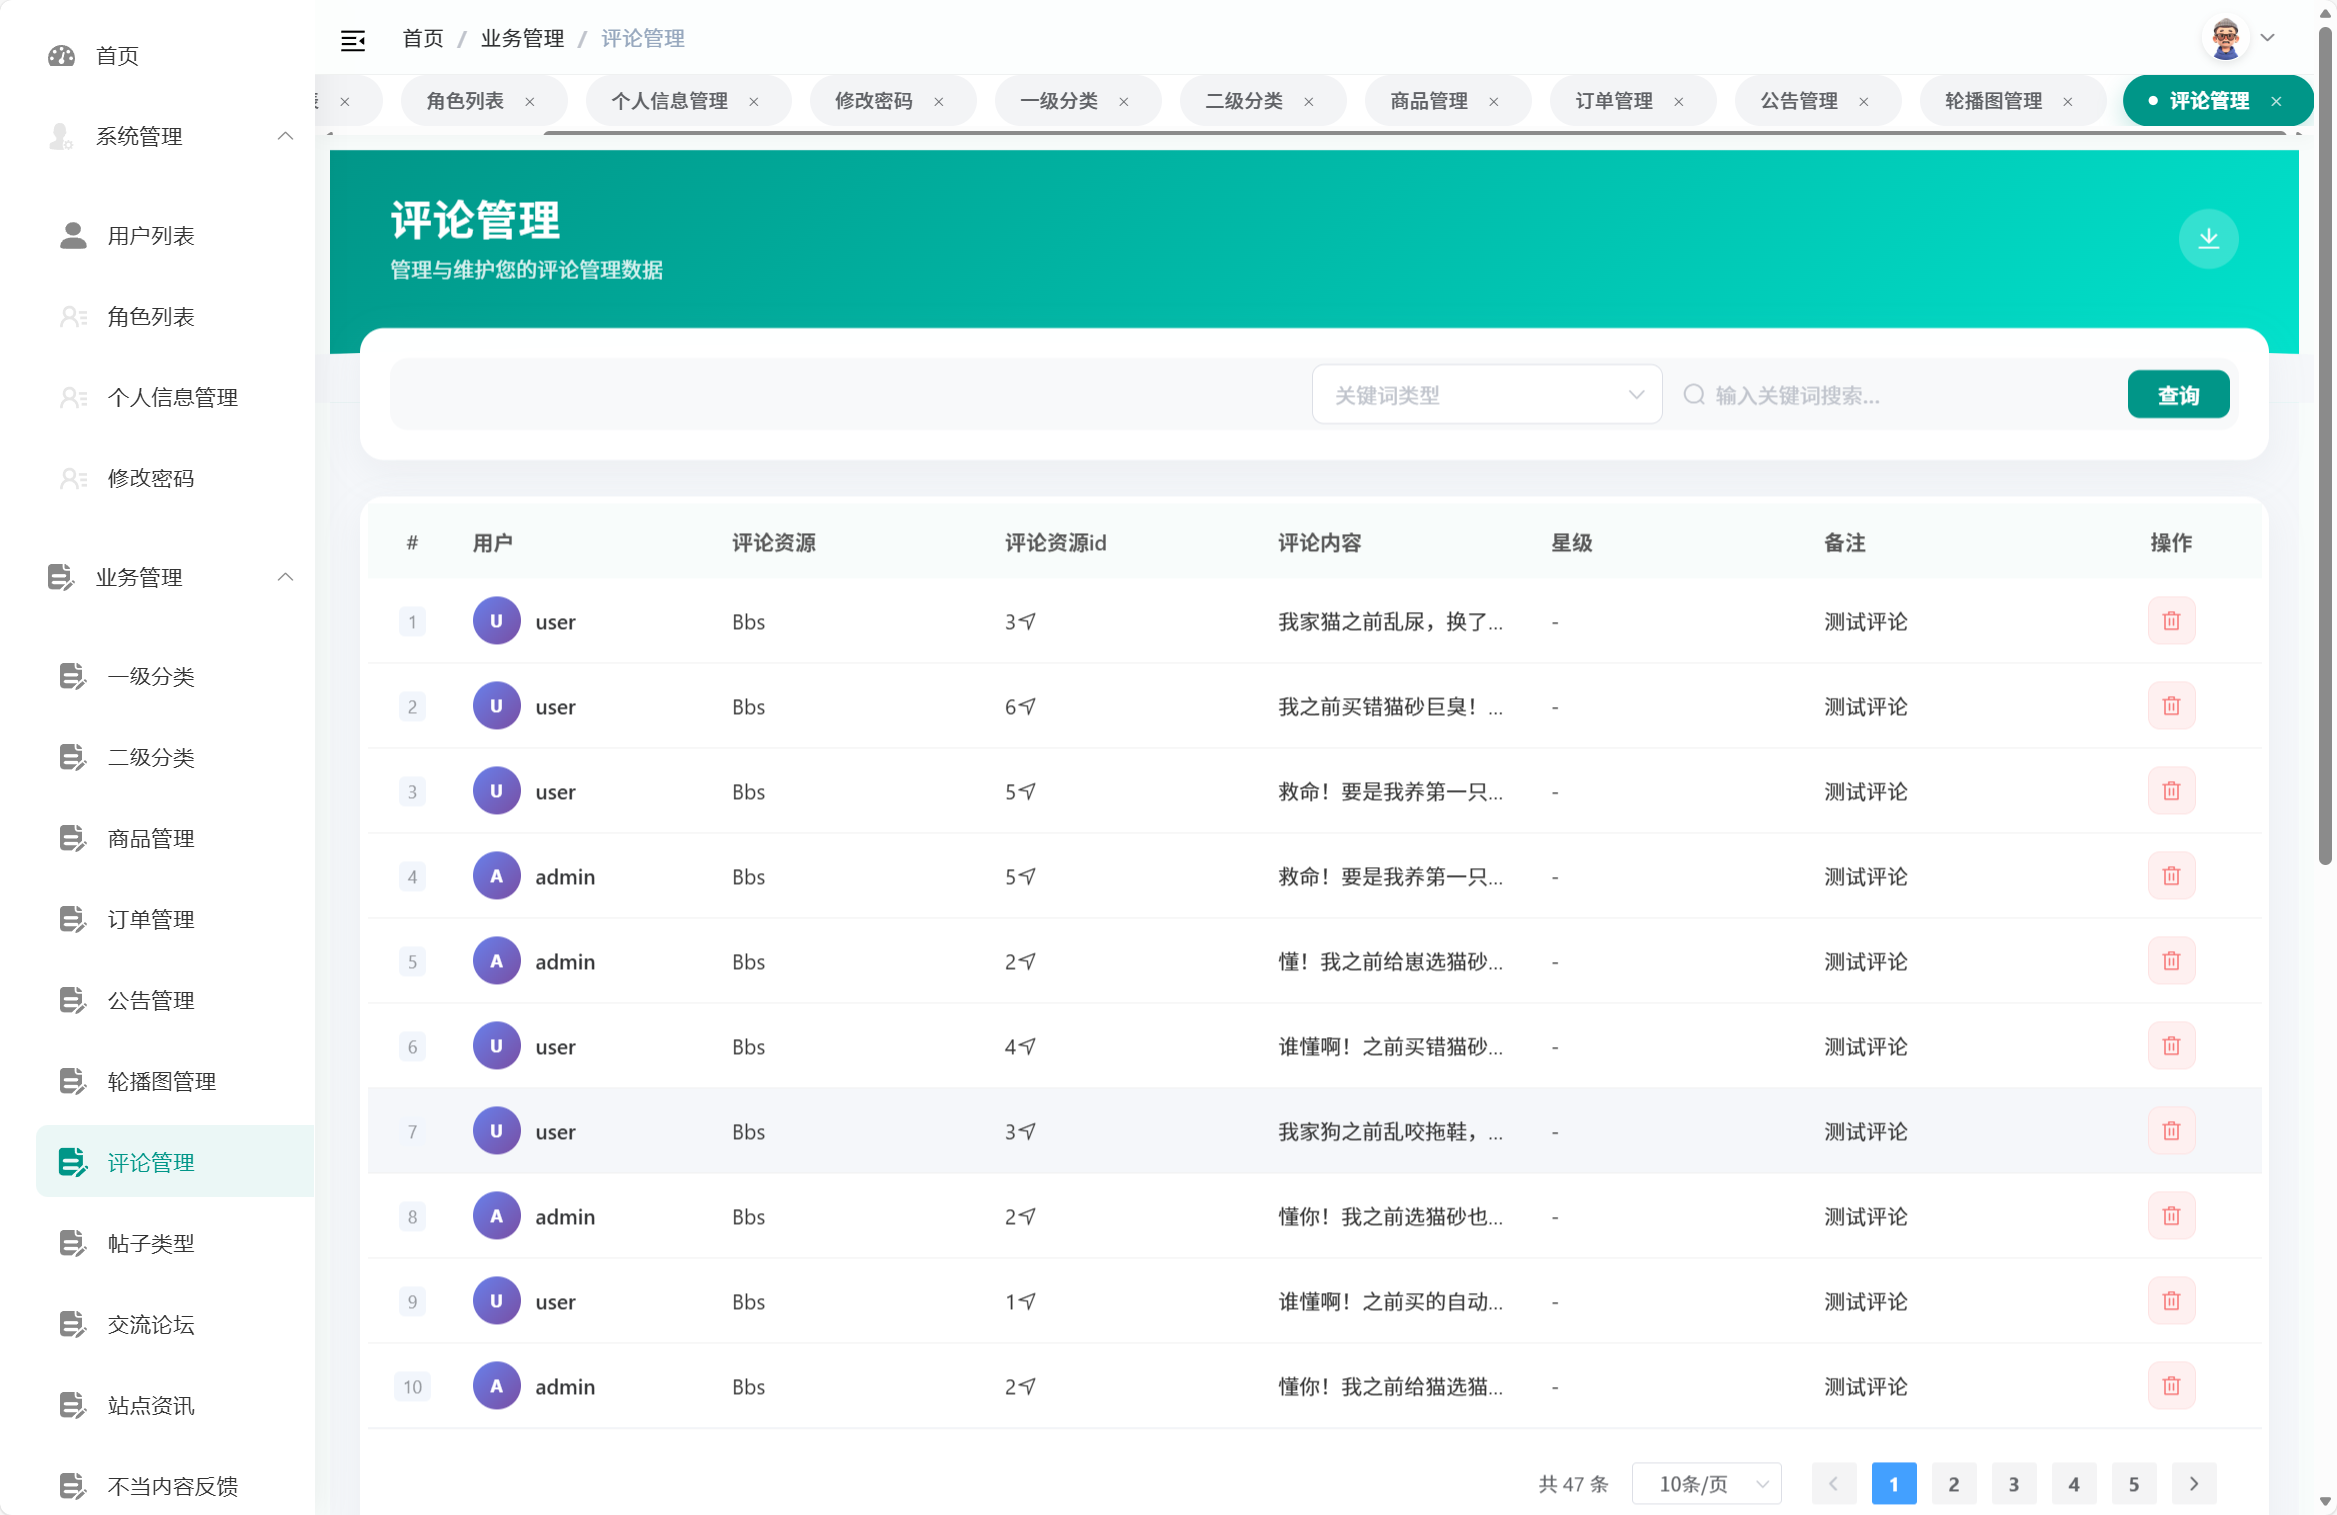Open 用户列表 in the sidebar
Screen dimensions: 2337x1515
tap(151, 236)
